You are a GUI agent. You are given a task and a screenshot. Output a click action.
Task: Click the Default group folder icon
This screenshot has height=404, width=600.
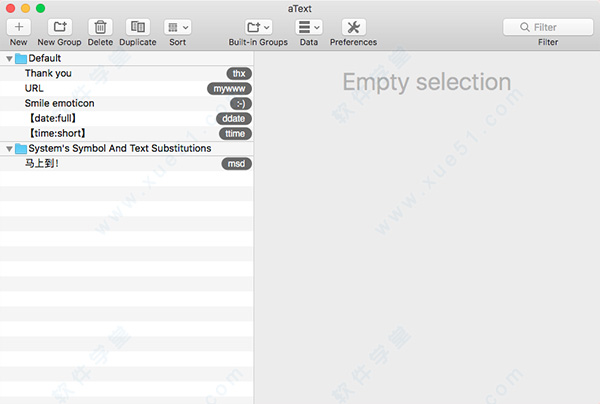(x=21, y=59)
